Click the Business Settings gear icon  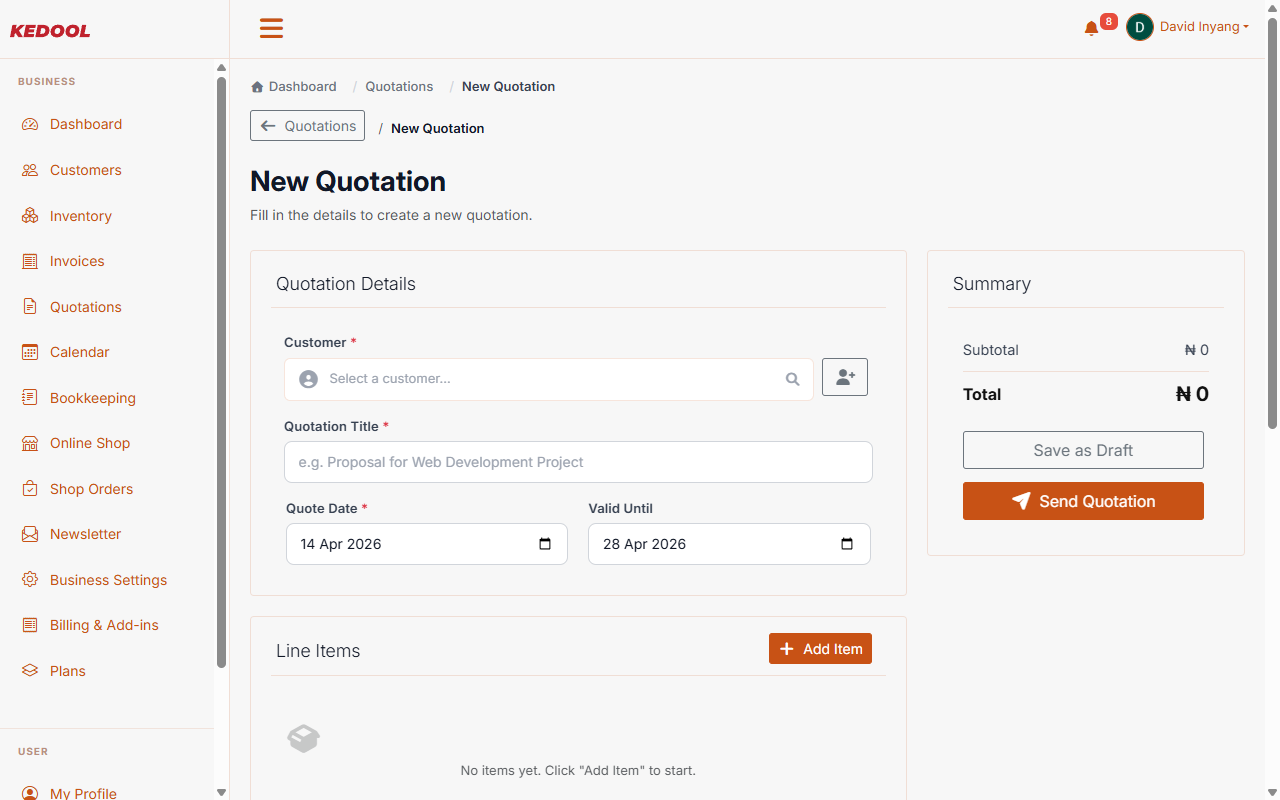coord(30,580)
